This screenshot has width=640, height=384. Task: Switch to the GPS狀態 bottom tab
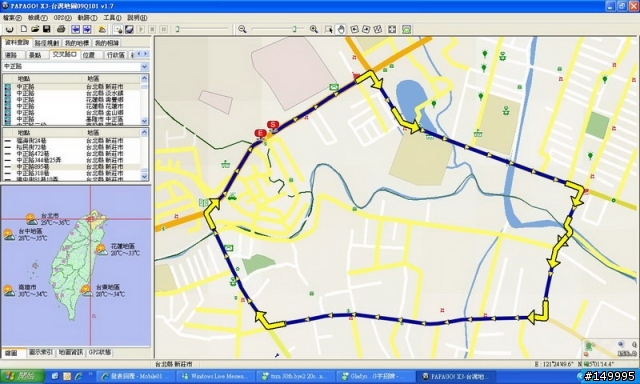100,352
